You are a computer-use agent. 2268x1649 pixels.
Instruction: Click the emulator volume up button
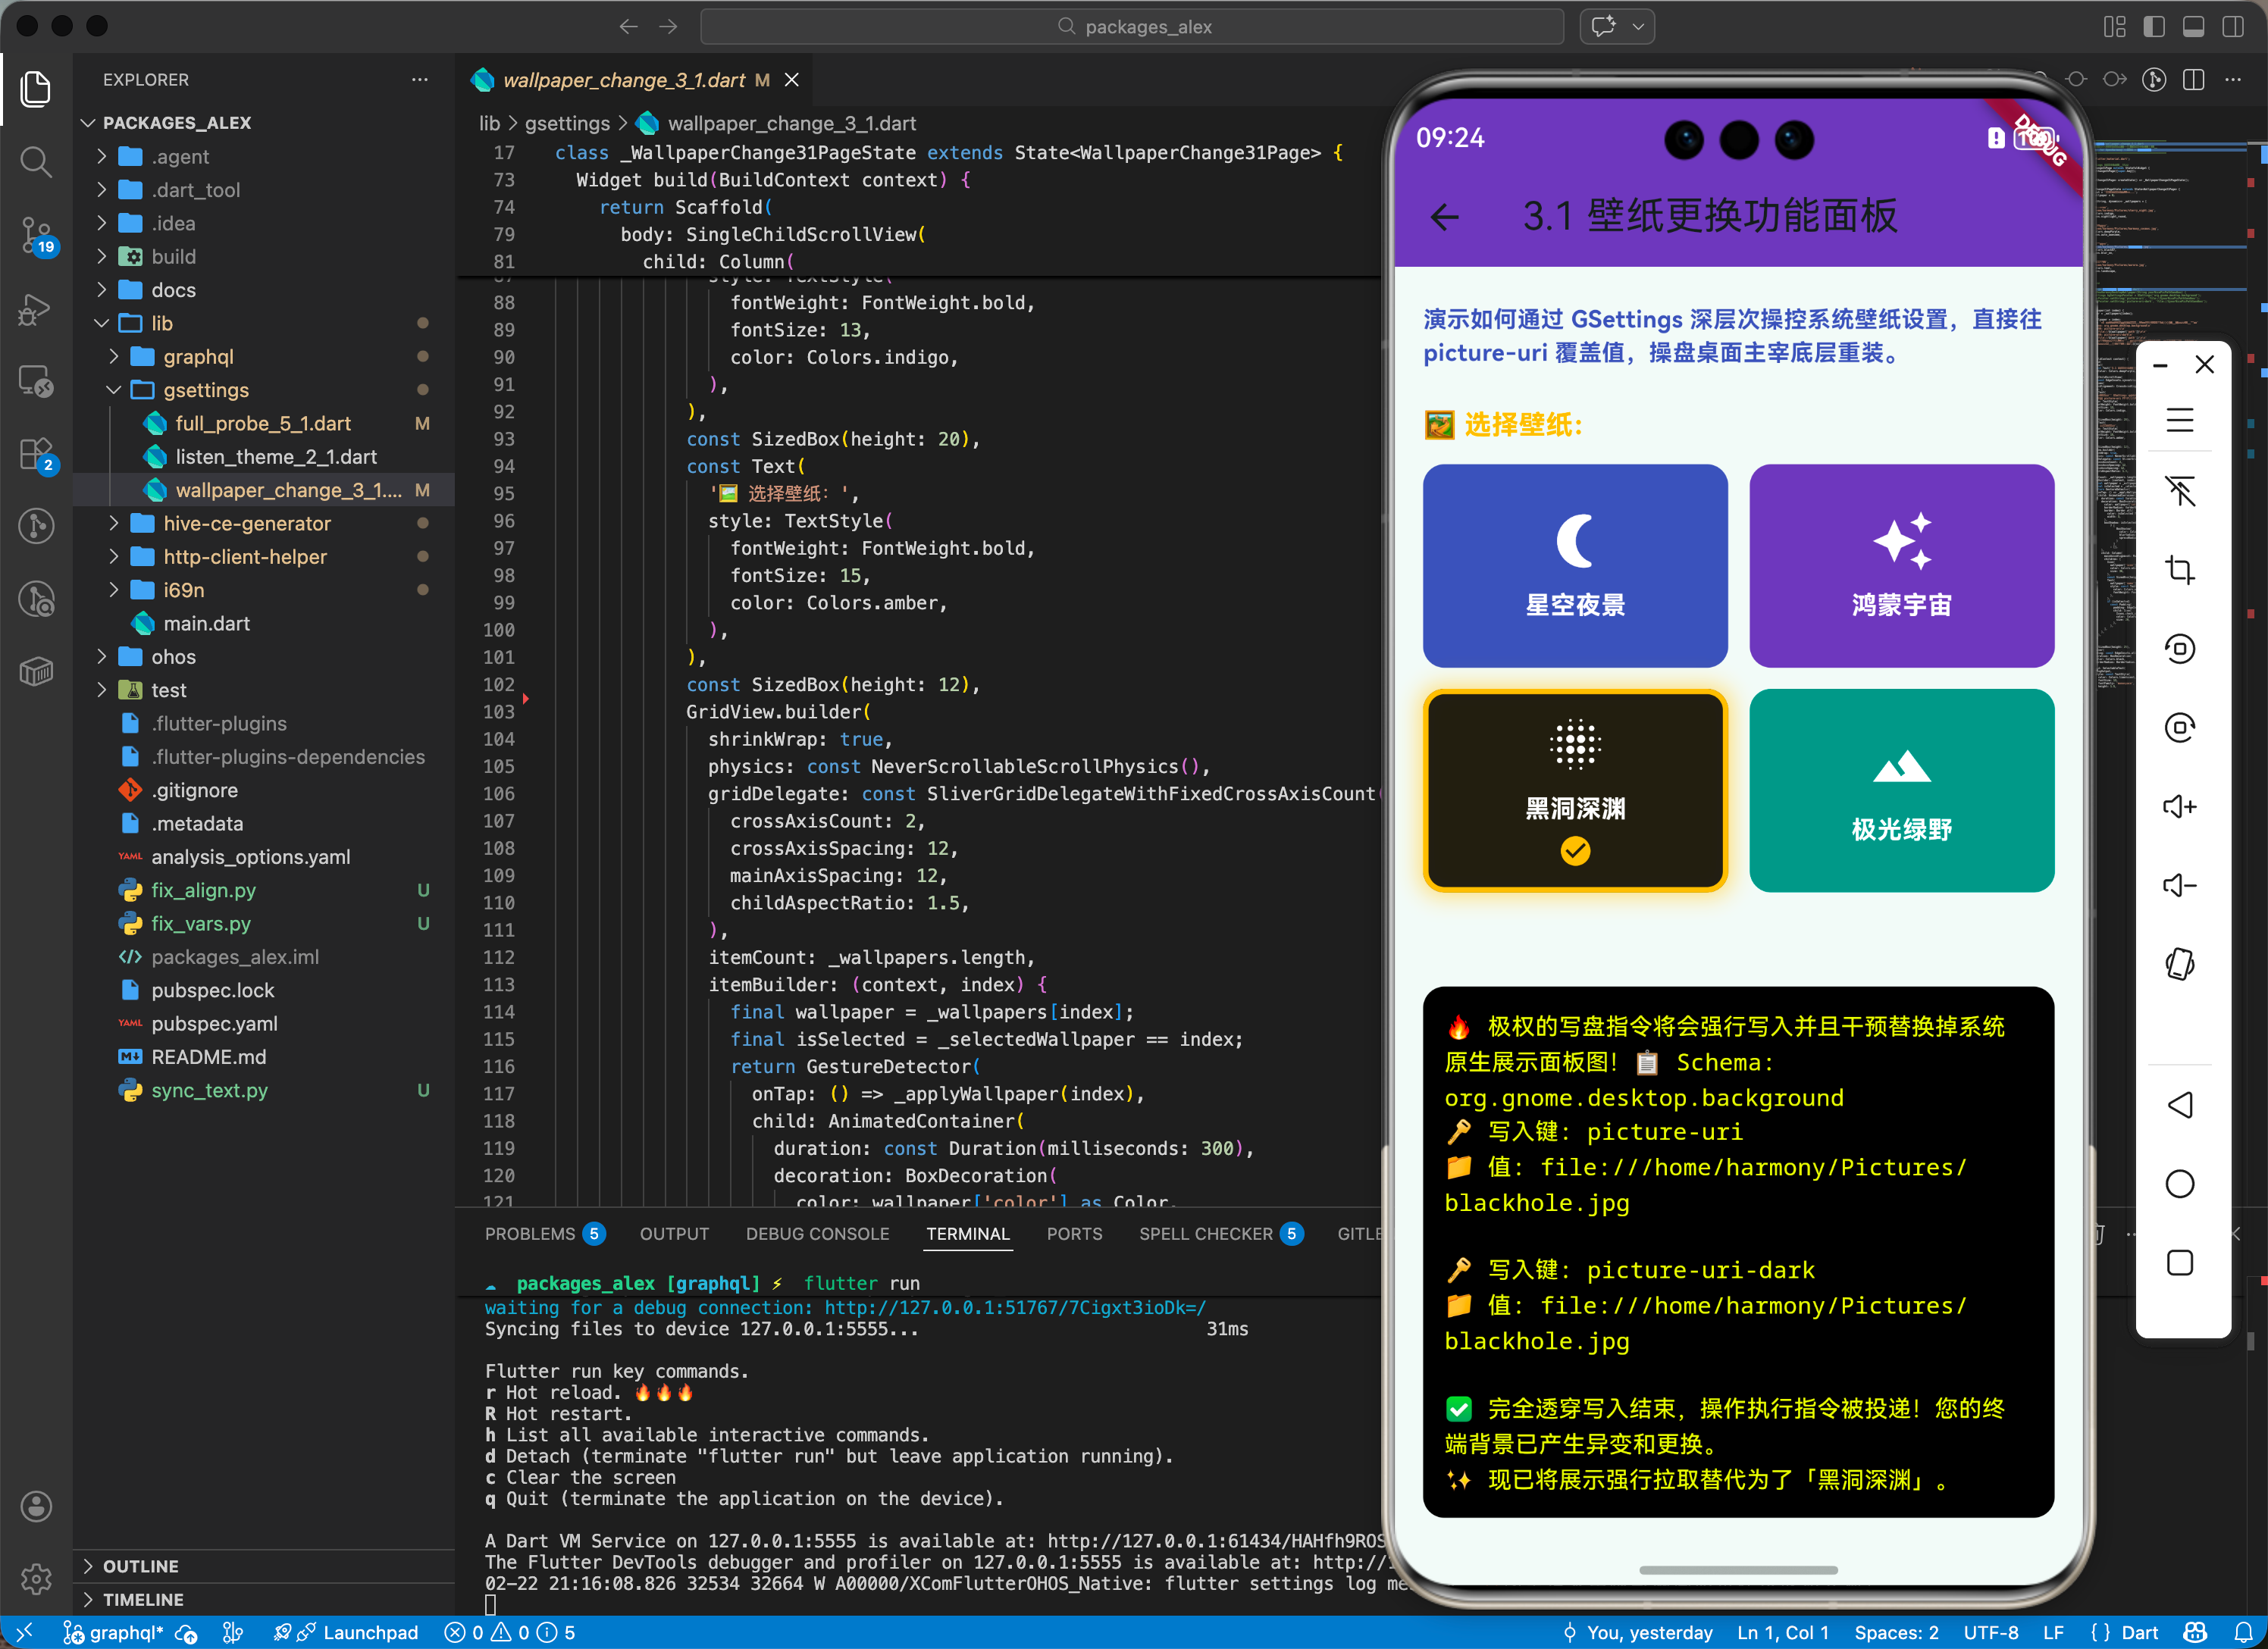[2179, 807]
